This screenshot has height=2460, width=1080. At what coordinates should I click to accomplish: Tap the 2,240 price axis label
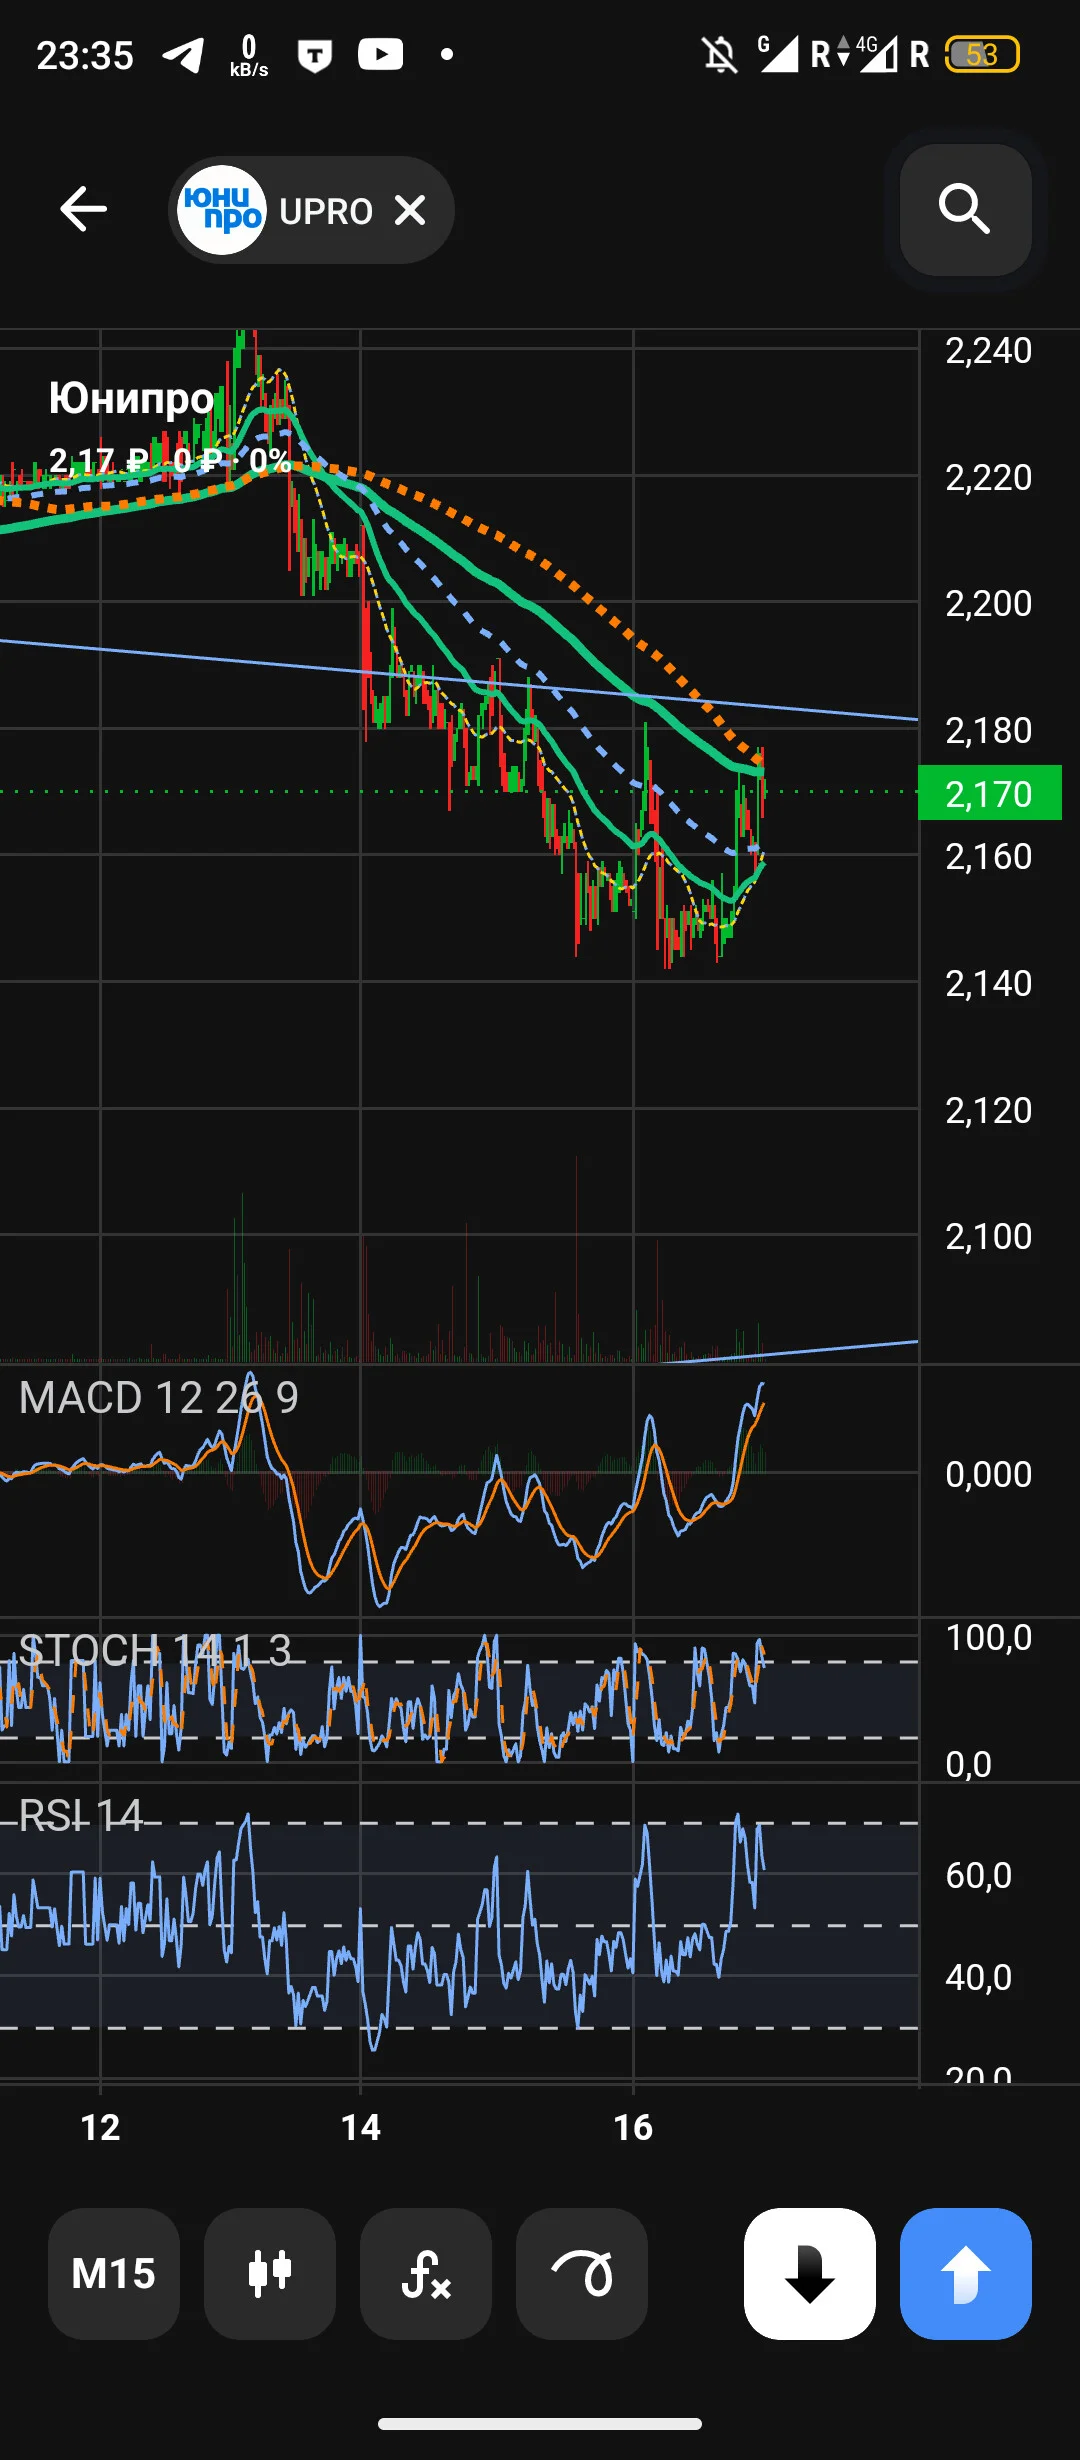click(989, 350)
